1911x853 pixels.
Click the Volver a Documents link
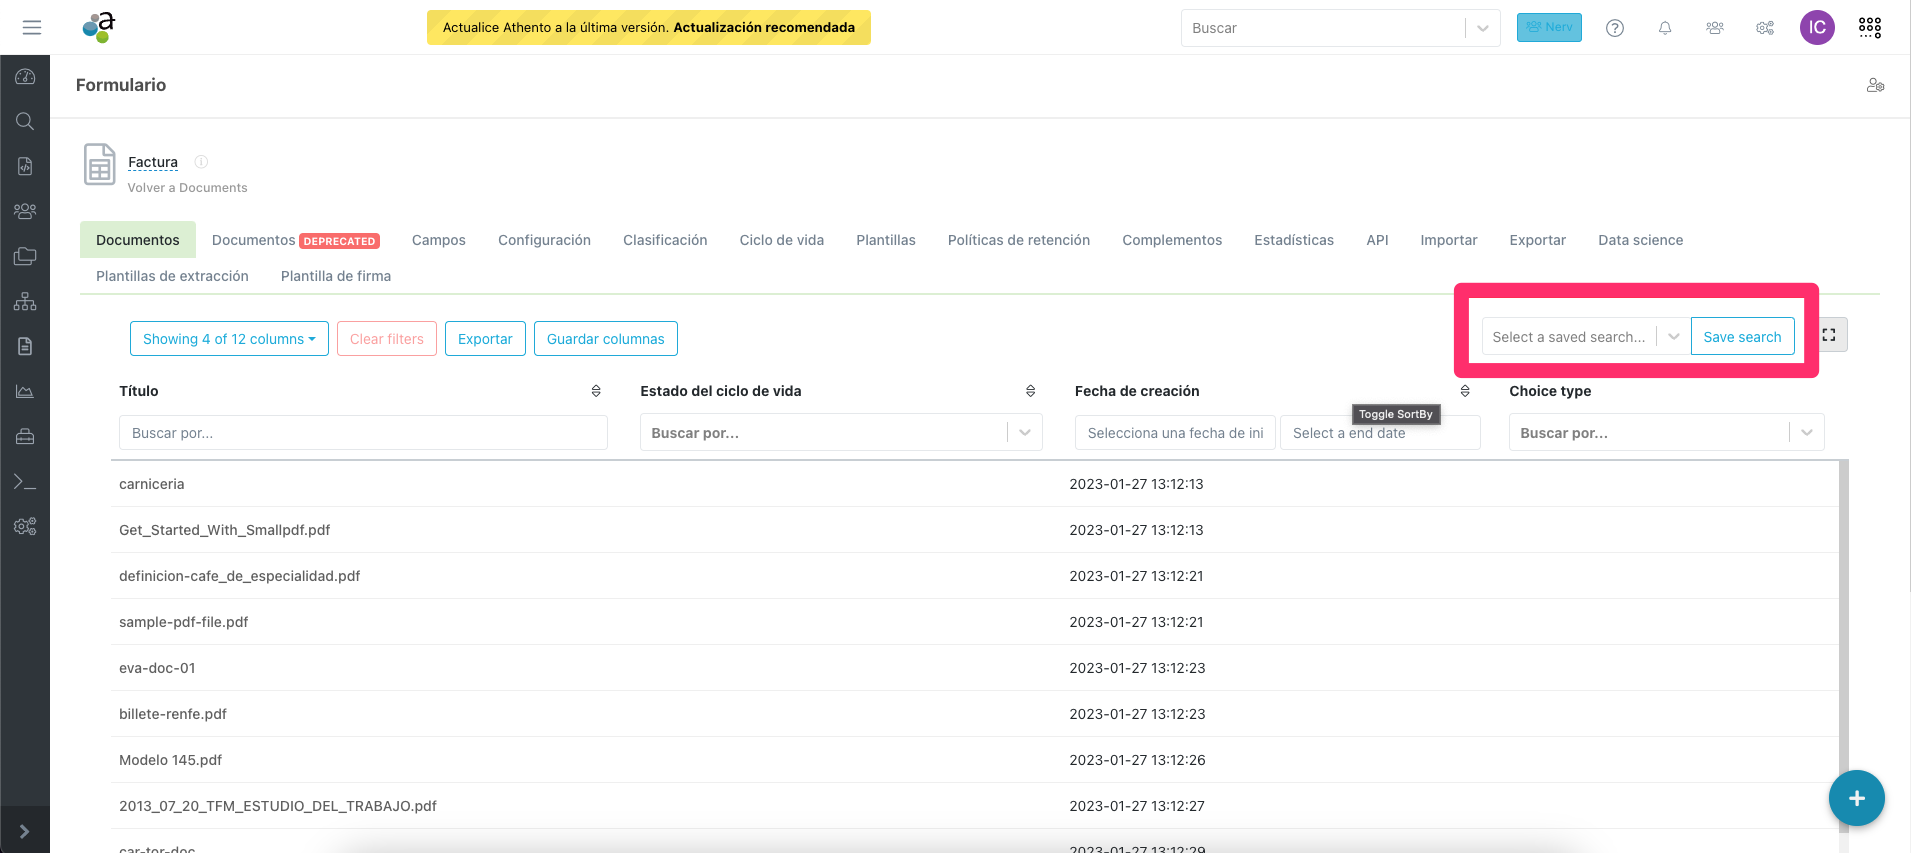coord(187,188)
